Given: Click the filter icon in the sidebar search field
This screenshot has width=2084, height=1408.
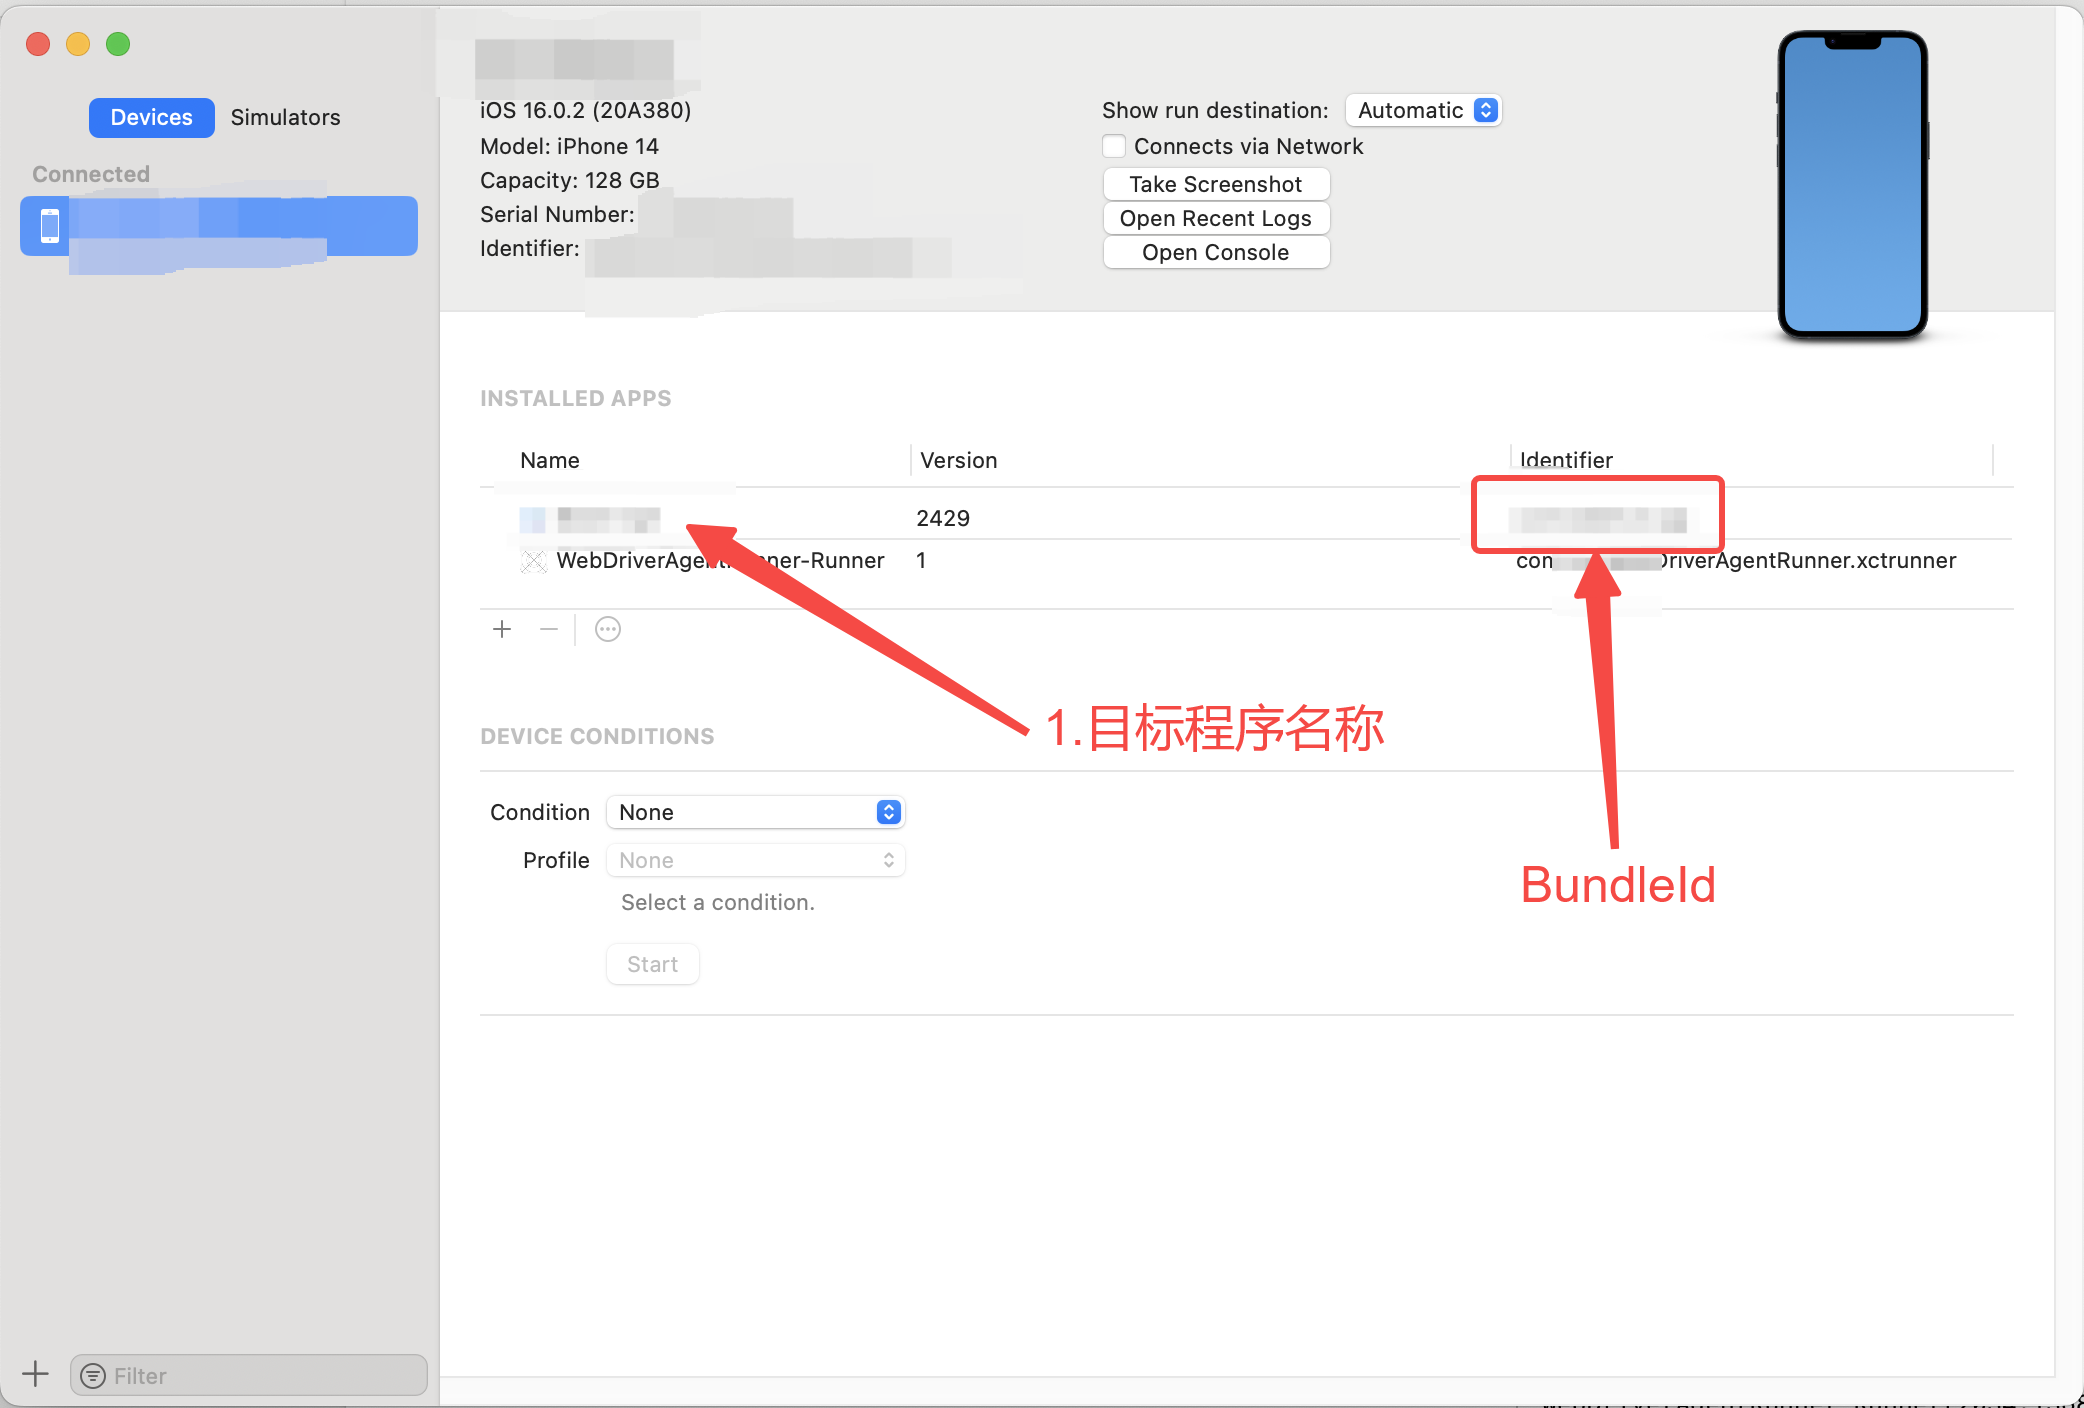Looking at the screenshot, I should click(93, 1376).
